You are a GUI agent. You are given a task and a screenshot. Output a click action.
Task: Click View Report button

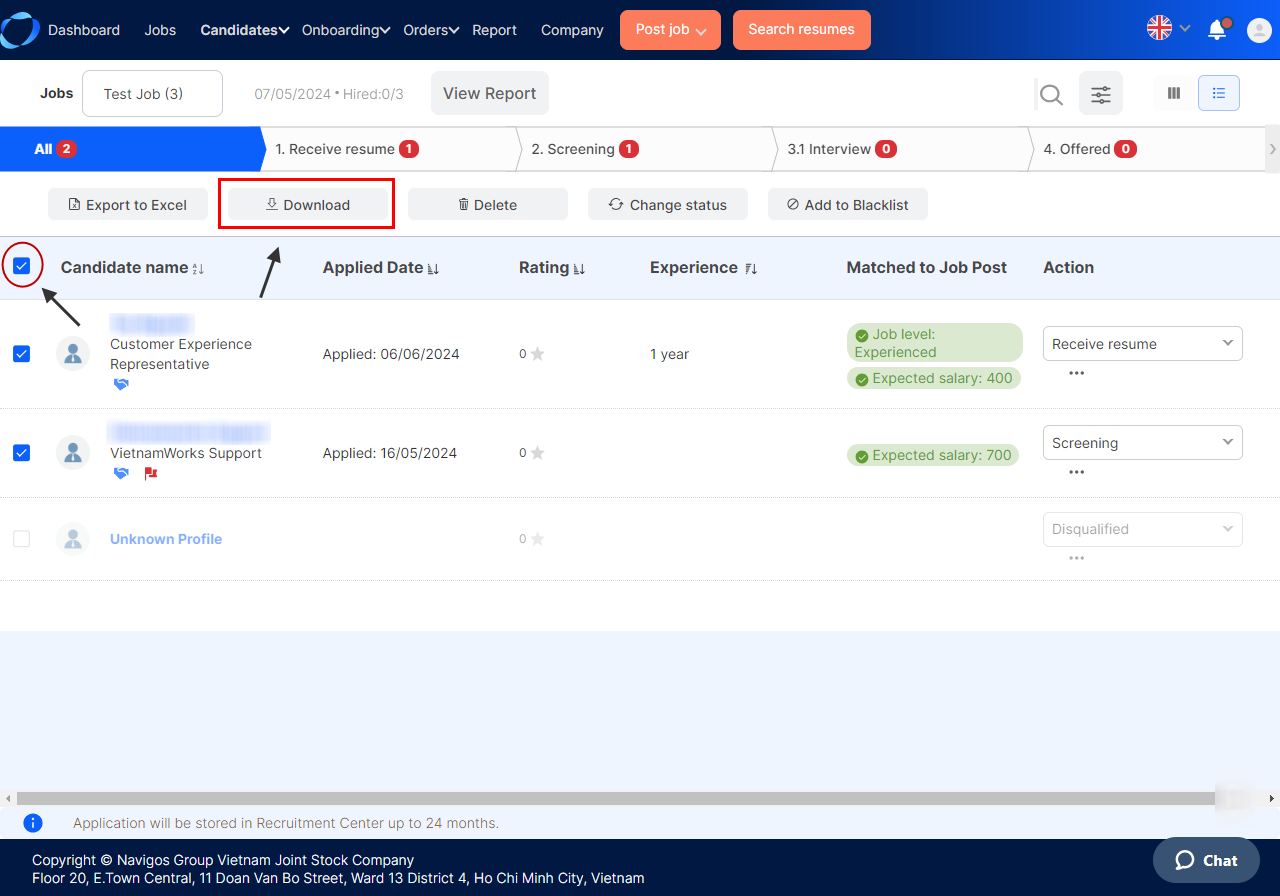[490, 93]
